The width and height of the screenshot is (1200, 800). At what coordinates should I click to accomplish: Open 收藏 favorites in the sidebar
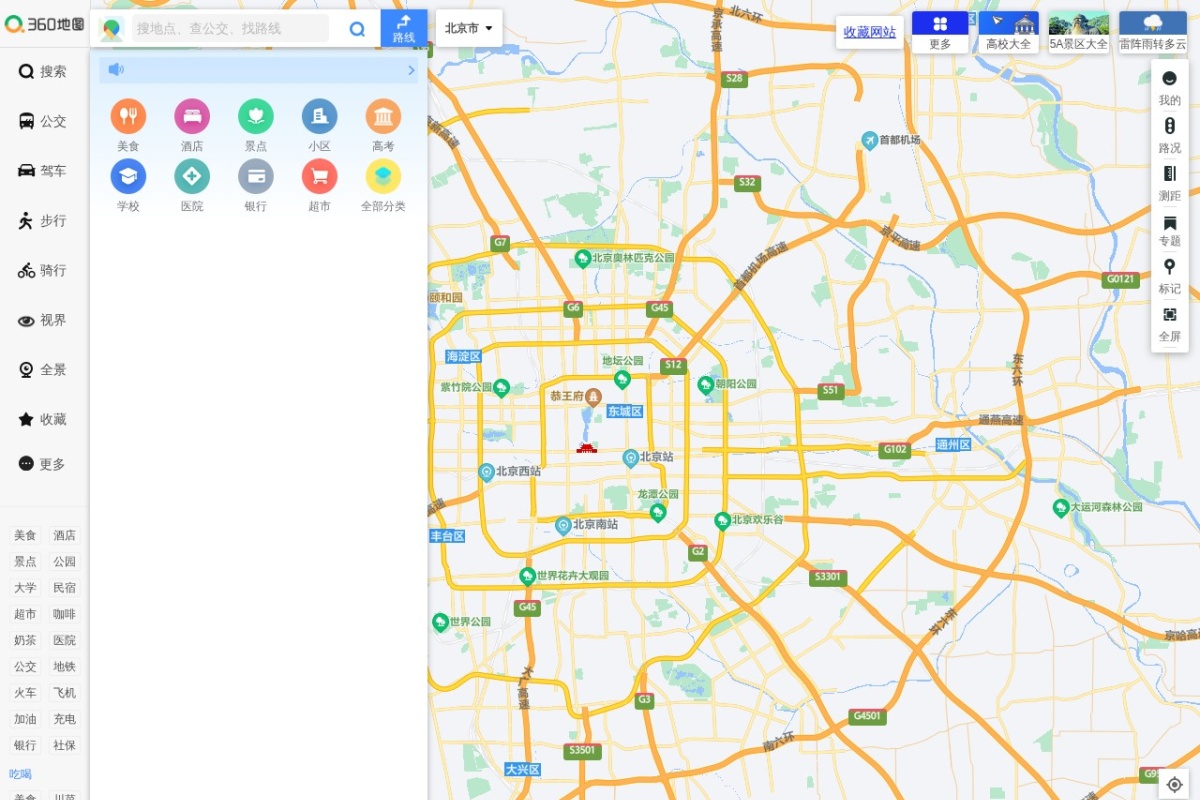coord(43,419)
